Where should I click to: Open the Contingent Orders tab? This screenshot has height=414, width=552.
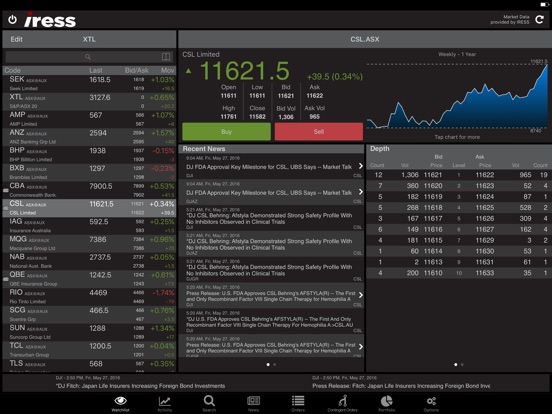tap(343, 403)
